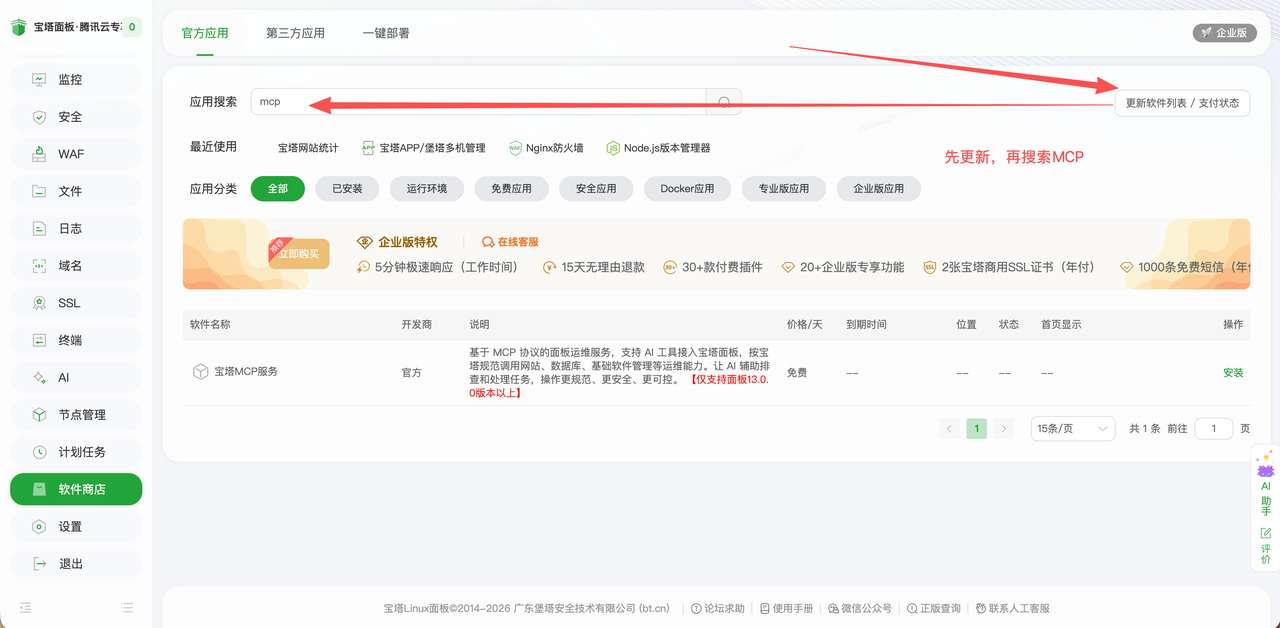Select the 专业版应用 category filter
Viewport: 1280px width, 628px height.
[783, 188]
